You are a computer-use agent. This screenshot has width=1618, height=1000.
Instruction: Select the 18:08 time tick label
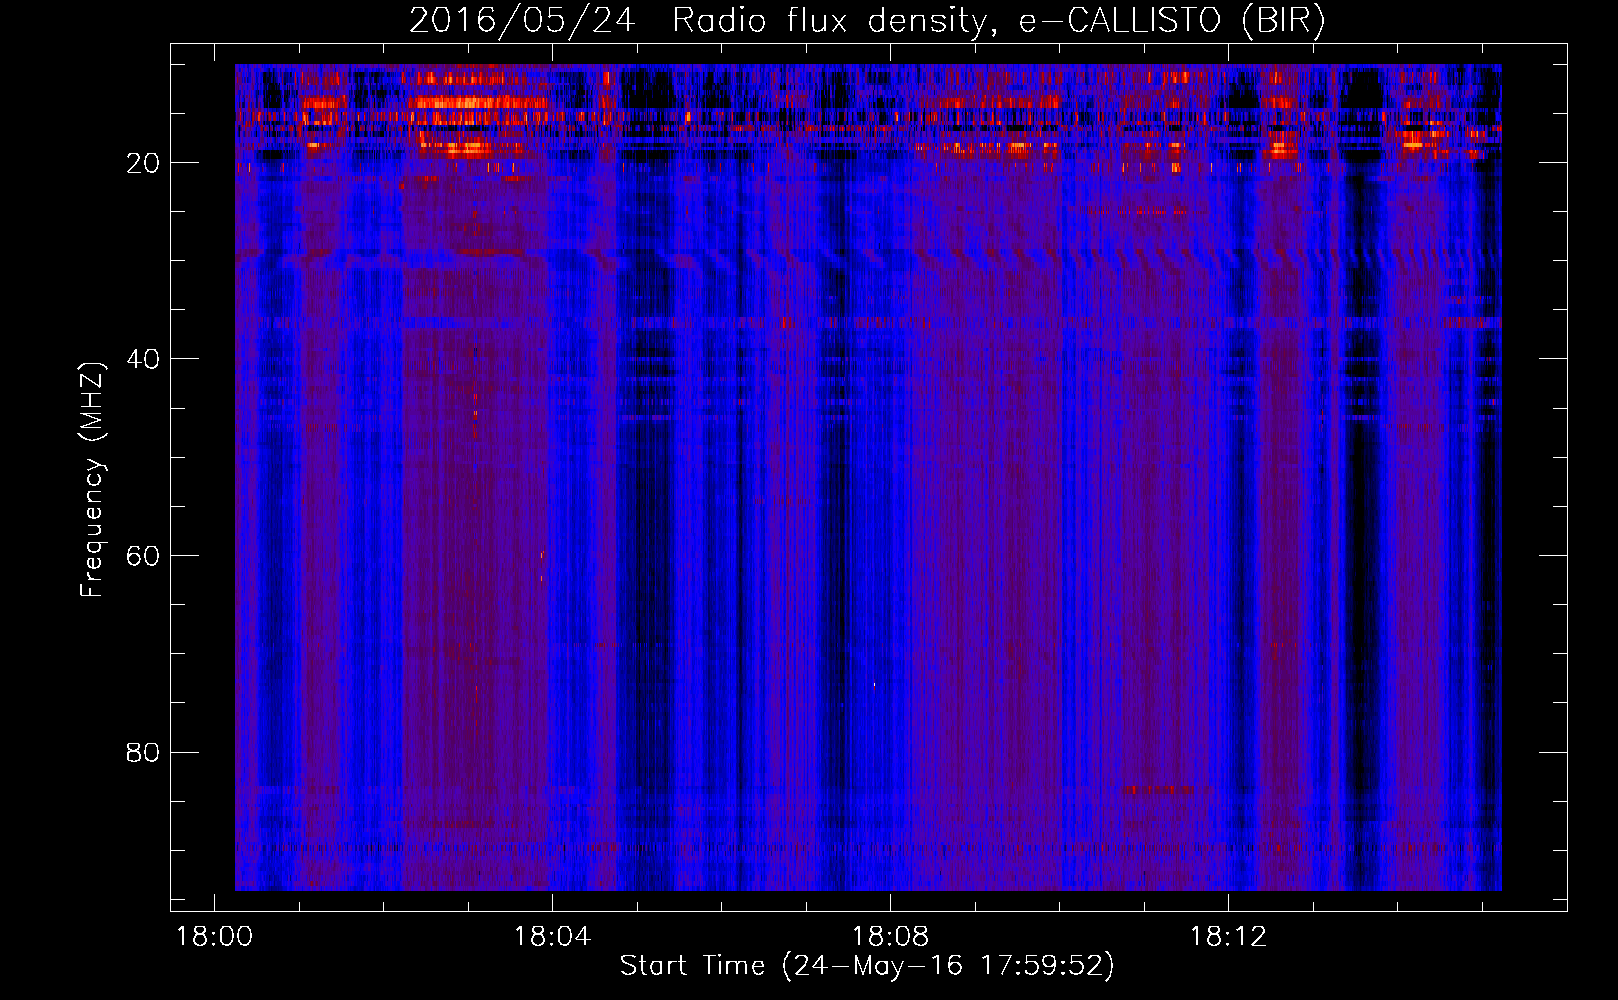(890, 937)
